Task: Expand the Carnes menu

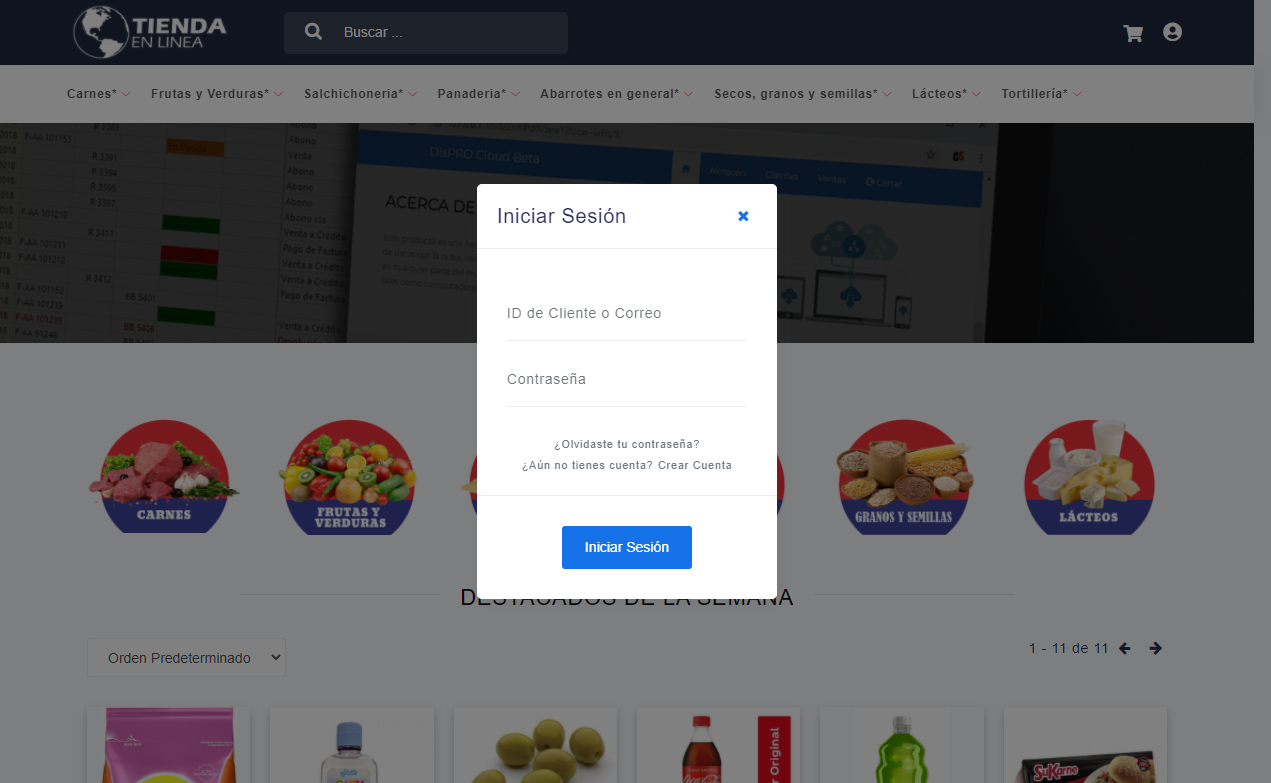Action: (99, 94)
